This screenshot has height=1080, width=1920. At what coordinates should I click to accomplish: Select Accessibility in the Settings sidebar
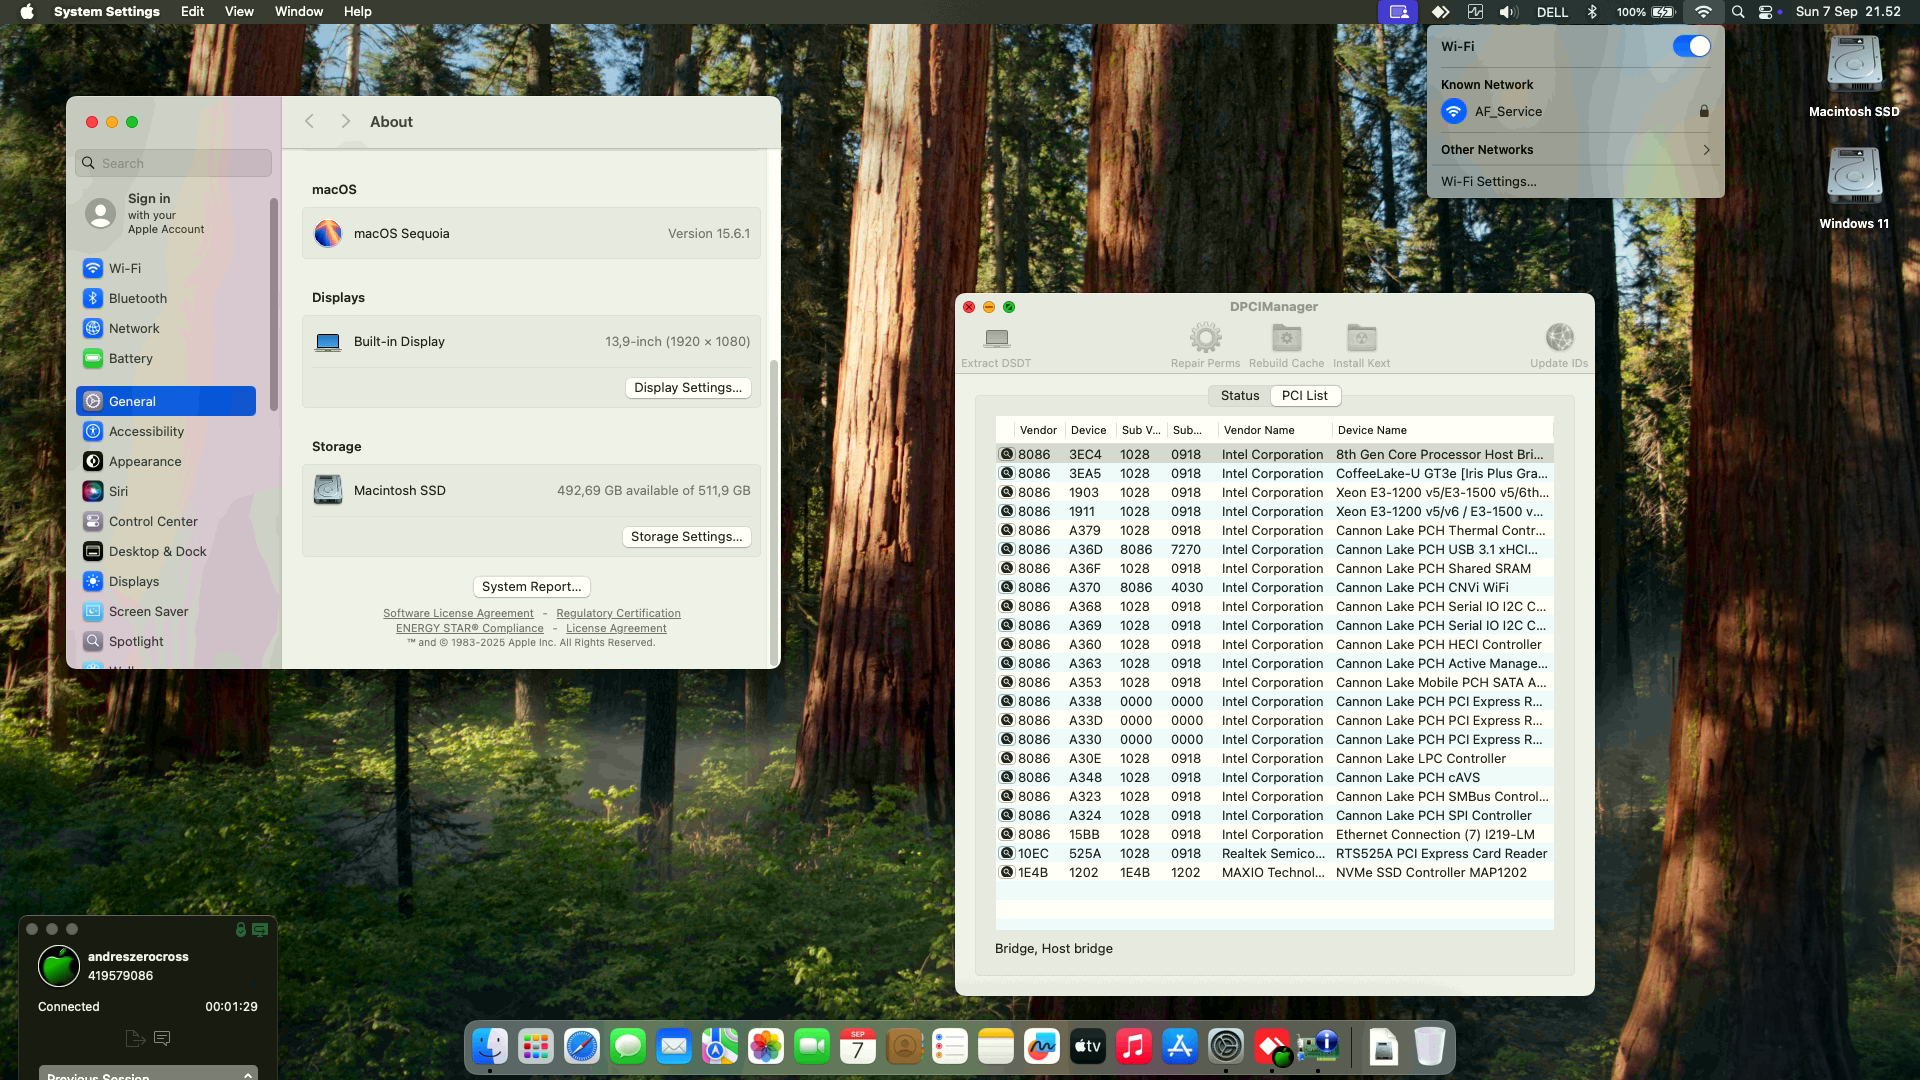(166, 432)
